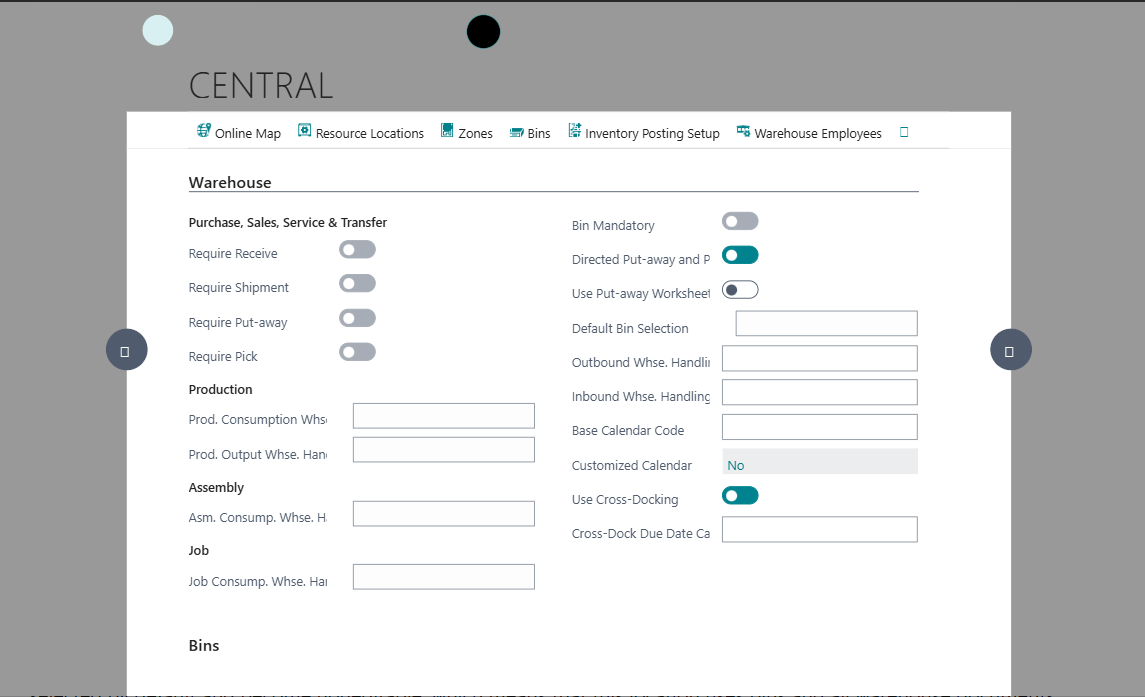Viewport: 1145px width, 697px height.
Task: Click the Zones icon
Action: (448, 132)
